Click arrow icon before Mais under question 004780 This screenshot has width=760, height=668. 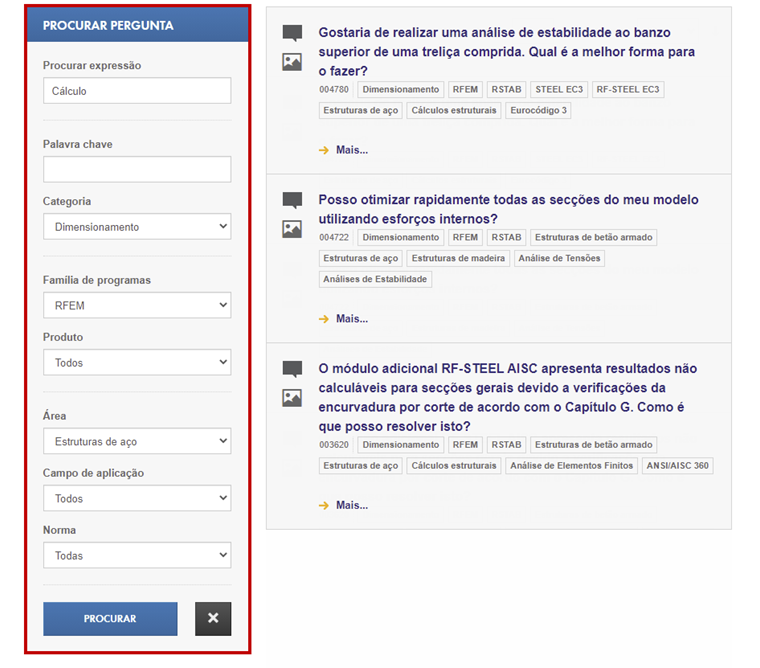pos(324,150)
